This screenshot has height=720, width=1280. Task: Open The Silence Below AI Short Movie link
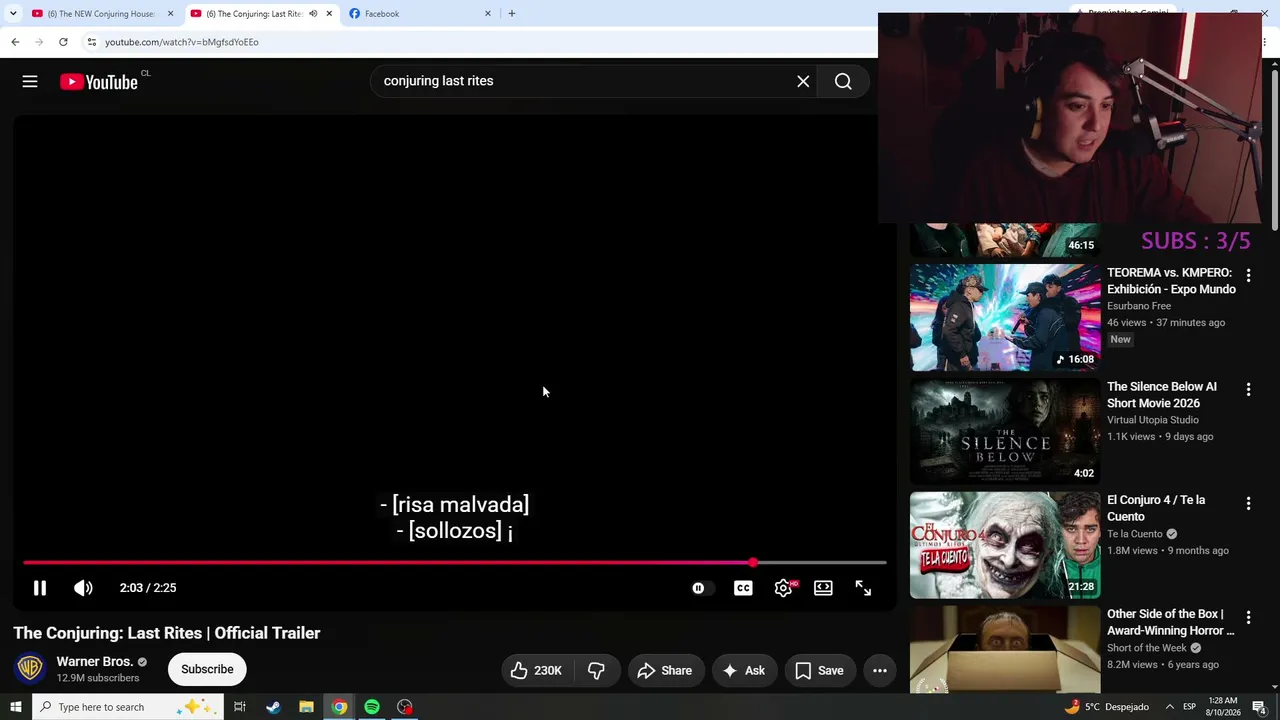coord(1162,395)
